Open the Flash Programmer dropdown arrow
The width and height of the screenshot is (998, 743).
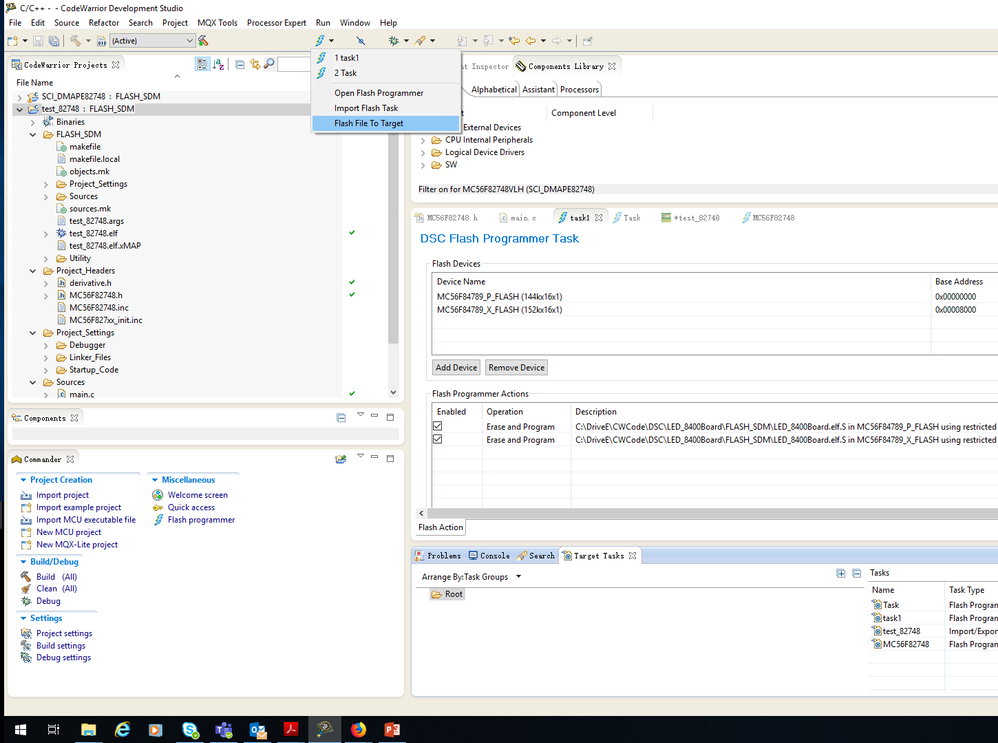pyautogui.click(x=331, y=41)
